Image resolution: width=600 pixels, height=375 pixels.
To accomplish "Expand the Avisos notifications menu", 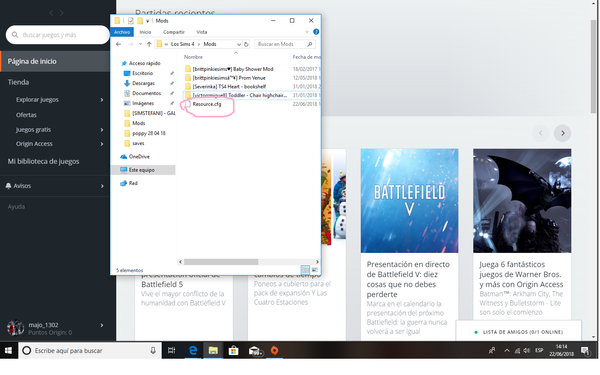I will pyautogui.click(x=102, y=186).
